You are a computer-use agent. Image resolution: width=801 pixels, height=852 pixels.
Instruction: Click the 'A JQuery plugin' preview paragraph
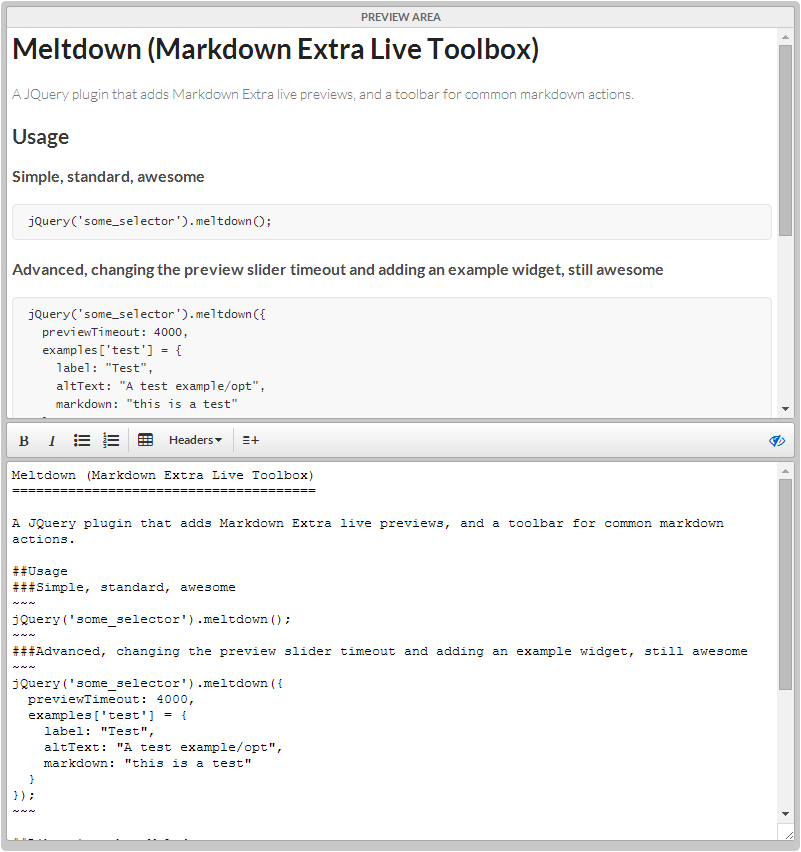coord(323,95)
